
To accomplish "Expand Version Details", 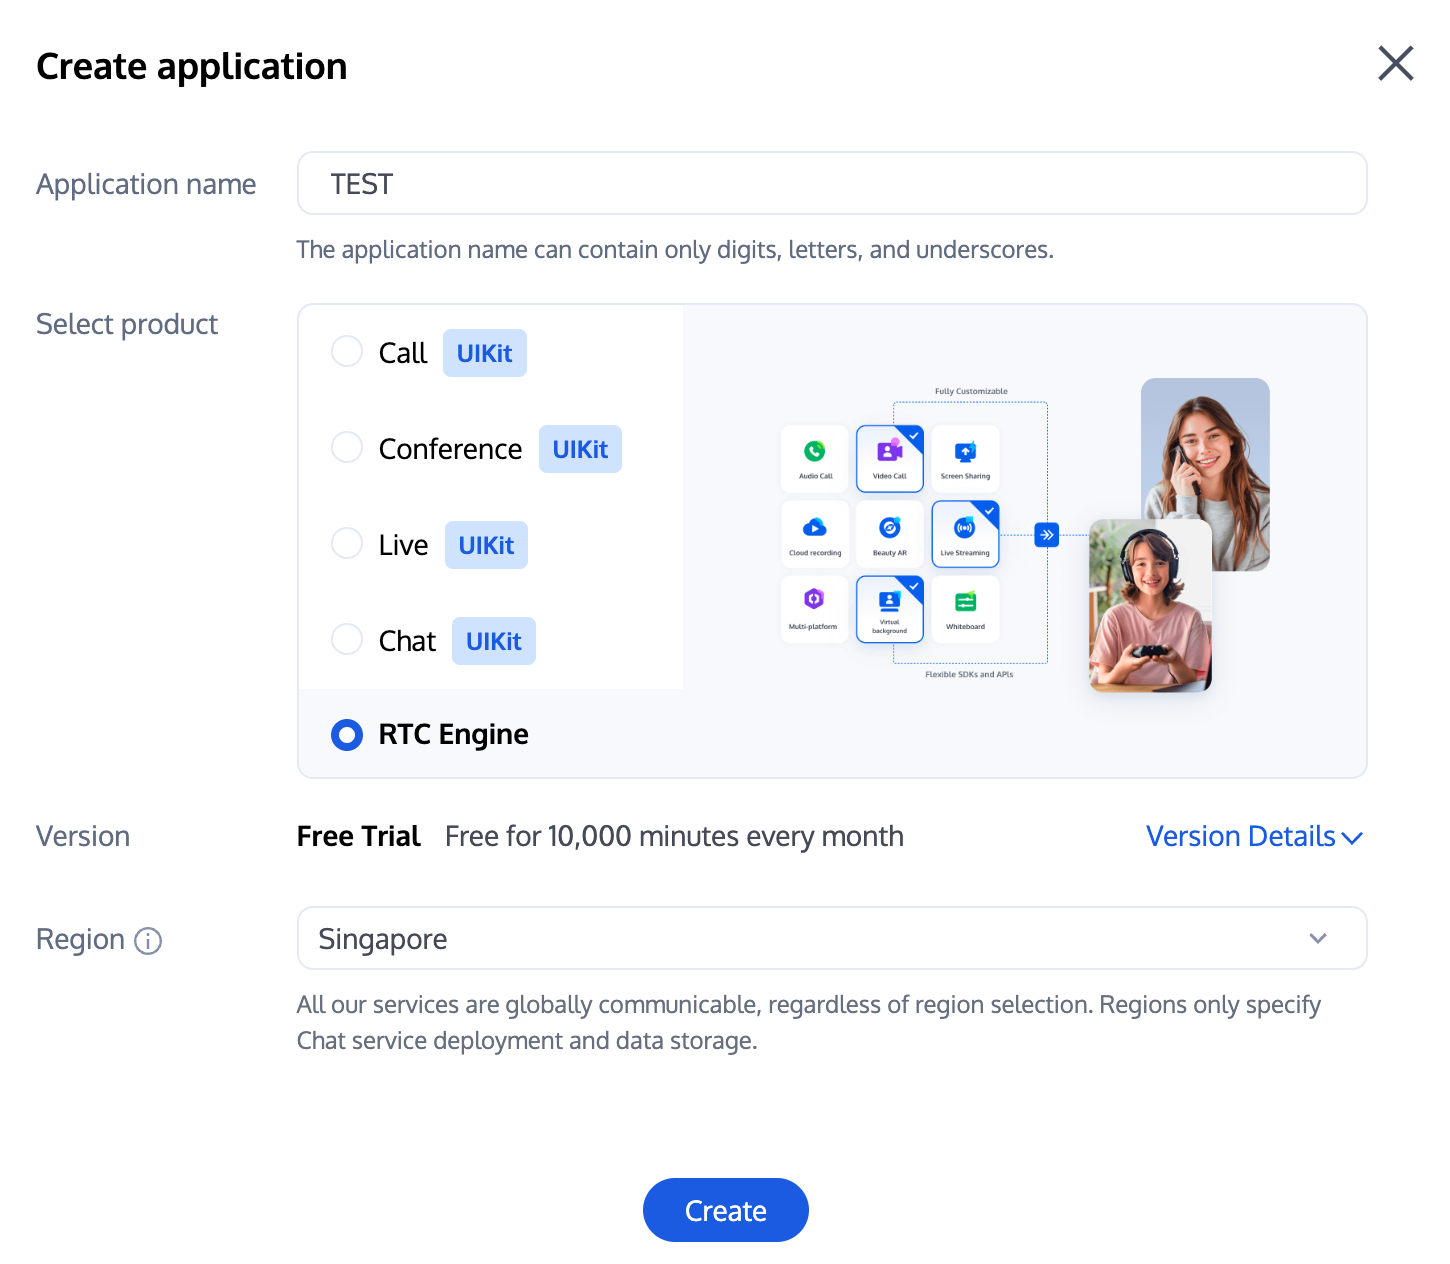I will (1253, 836).
